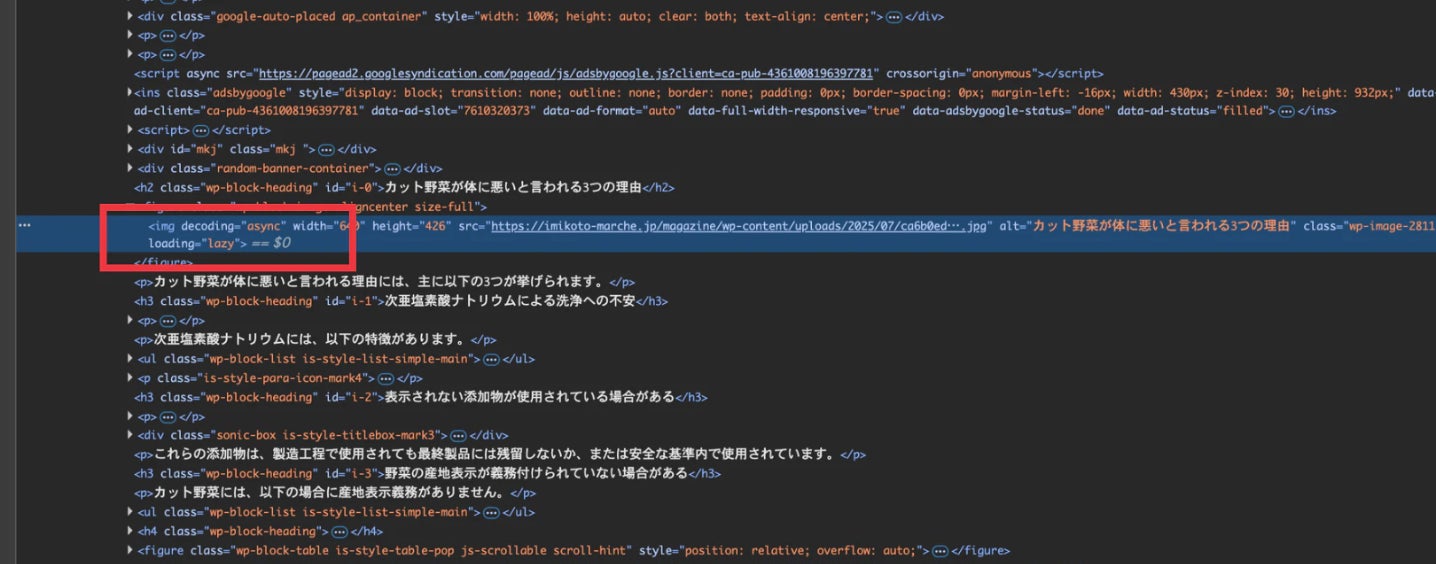The width and height of the screenshot is (1436, 564).
Task: Click the crossorigin="anonymous" attribute of the script
Action: click(961, 73)
